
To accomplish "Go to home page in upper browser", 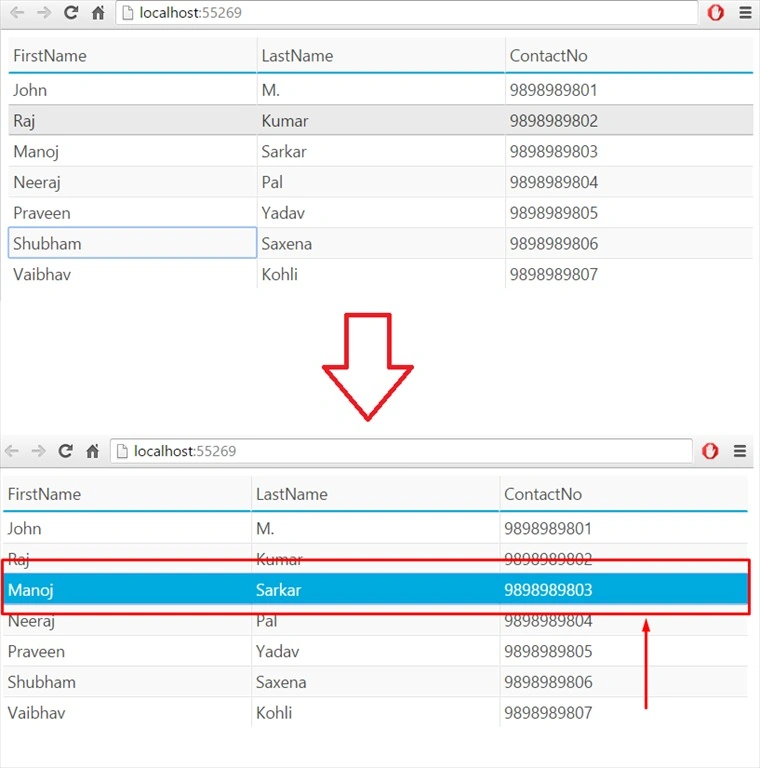I will click(98, 13).
